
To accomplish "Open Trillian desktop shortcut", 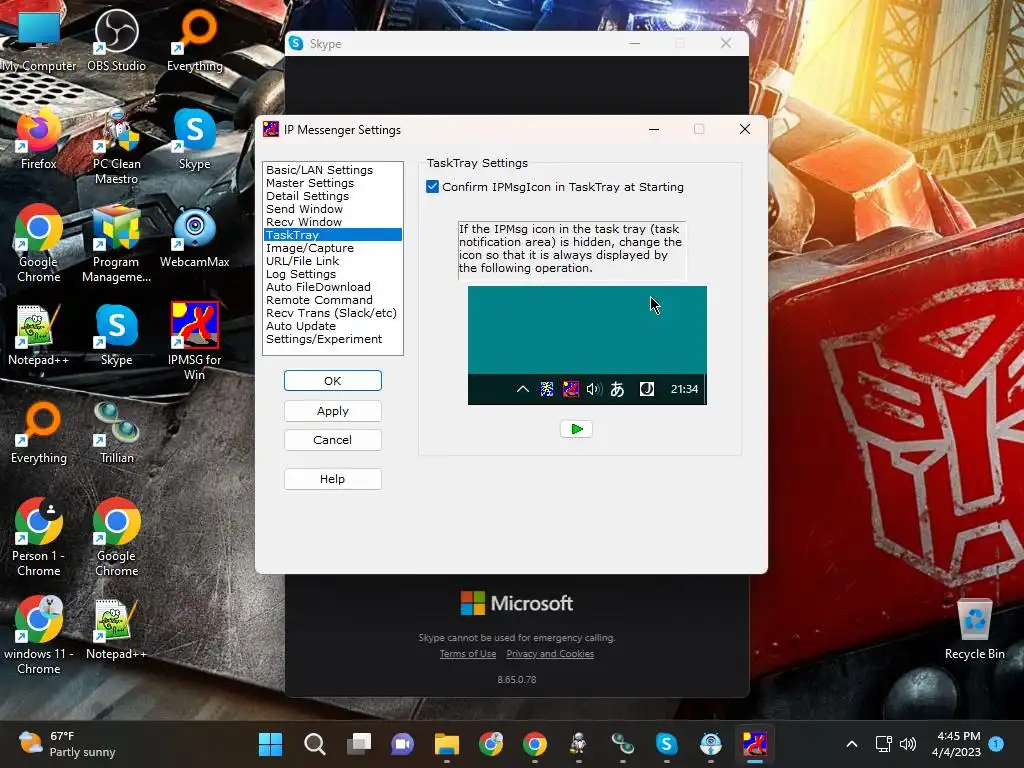I will [x=116, y=432].
